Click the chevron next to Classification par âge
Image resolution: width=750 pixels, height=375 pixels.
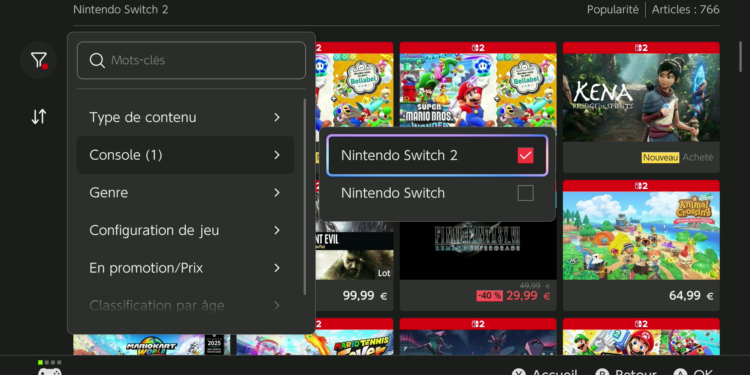coord(277,305)
